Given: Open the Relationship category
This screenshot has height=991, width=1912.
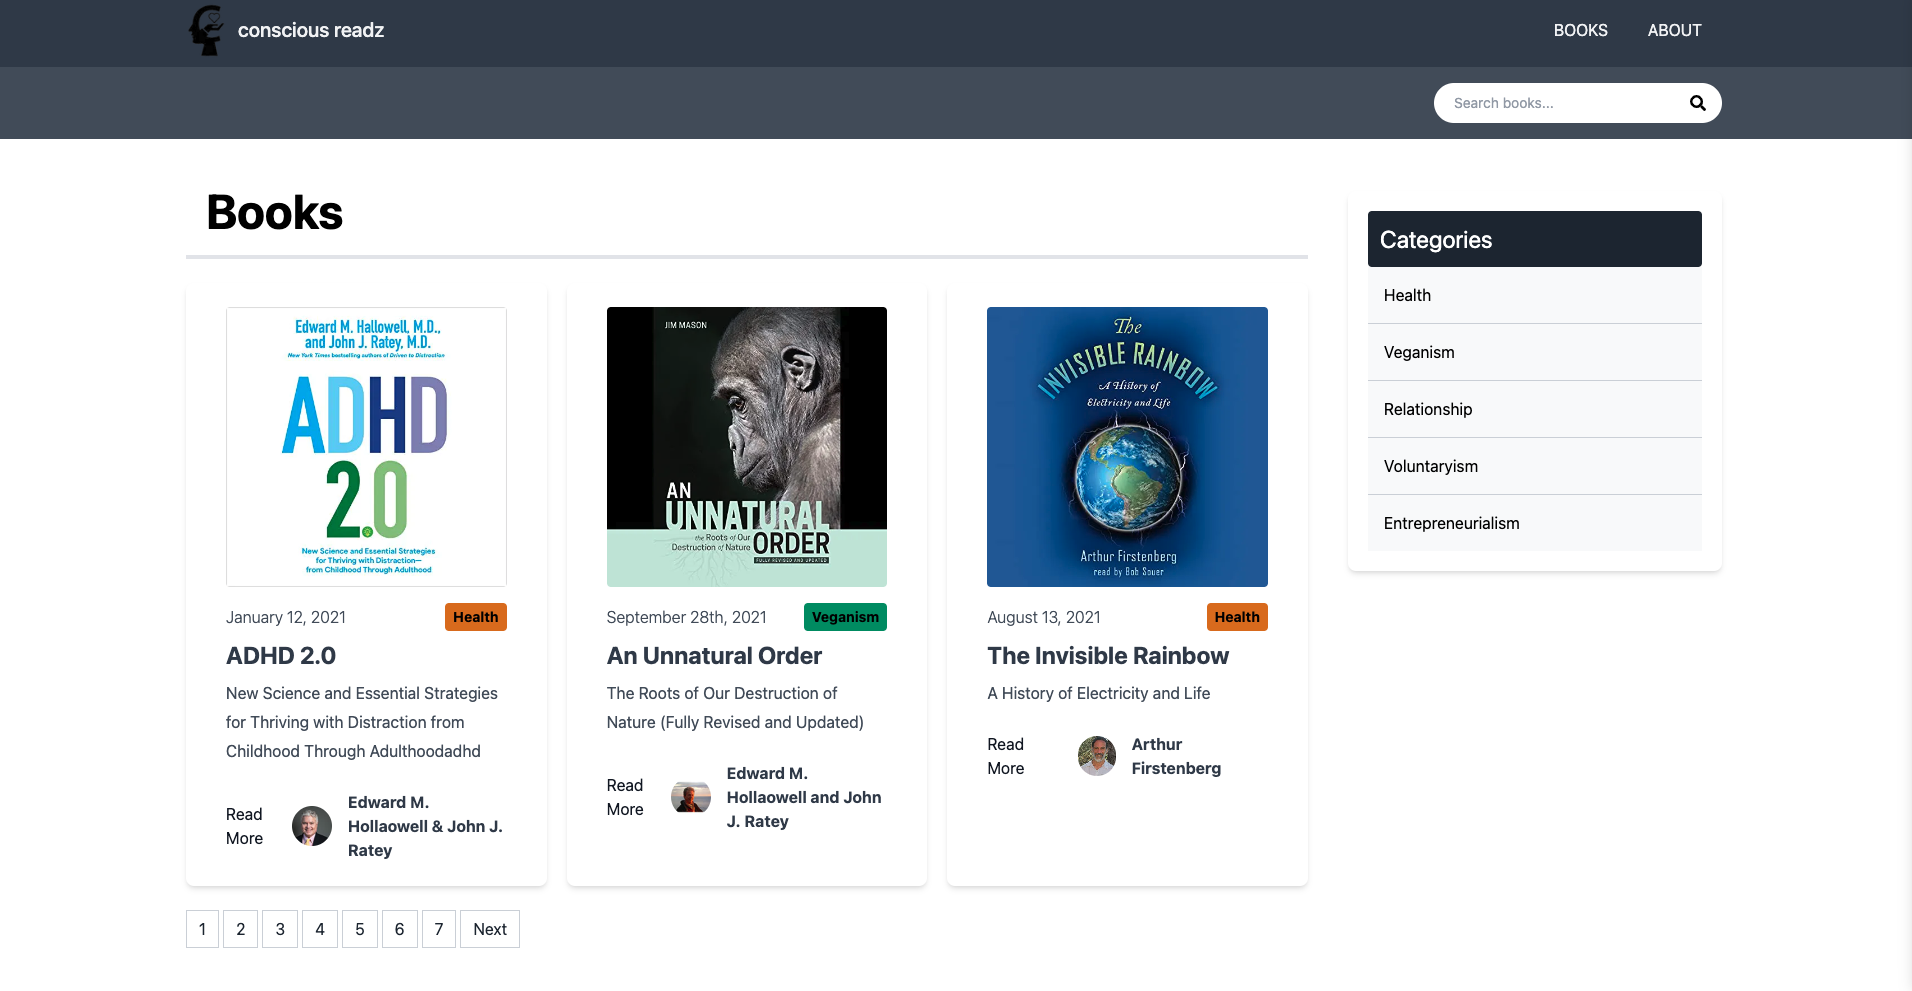Looking at the screenshot, I should (1427, 409).
